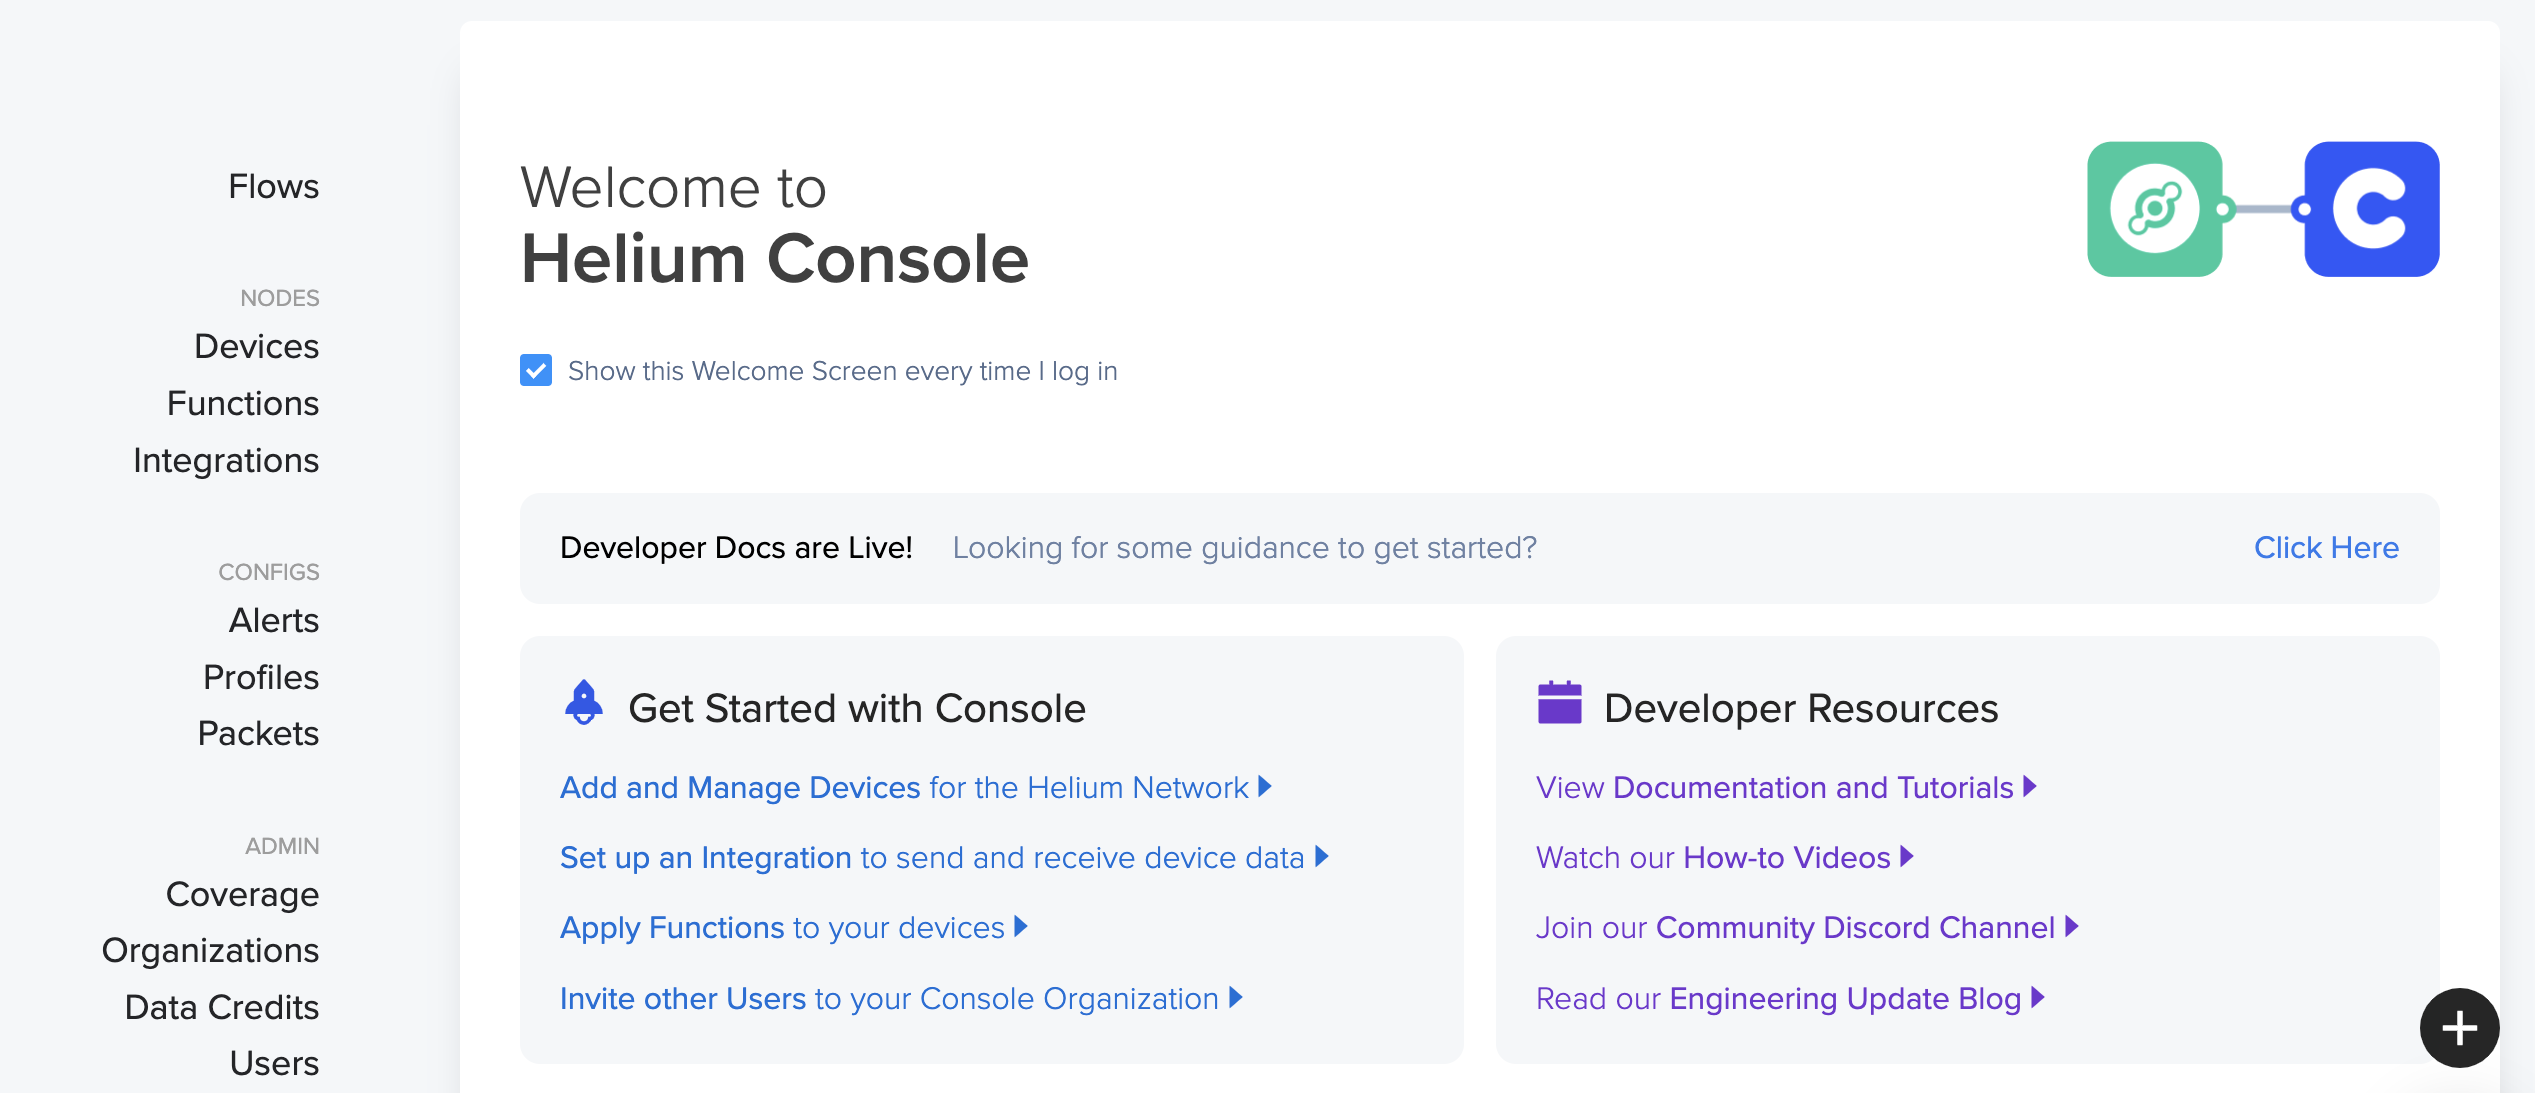Click the green Helium logo icon
Image resolution: width=2535 pixels, height=1093 pixels.
click(x=2154, y=209)
